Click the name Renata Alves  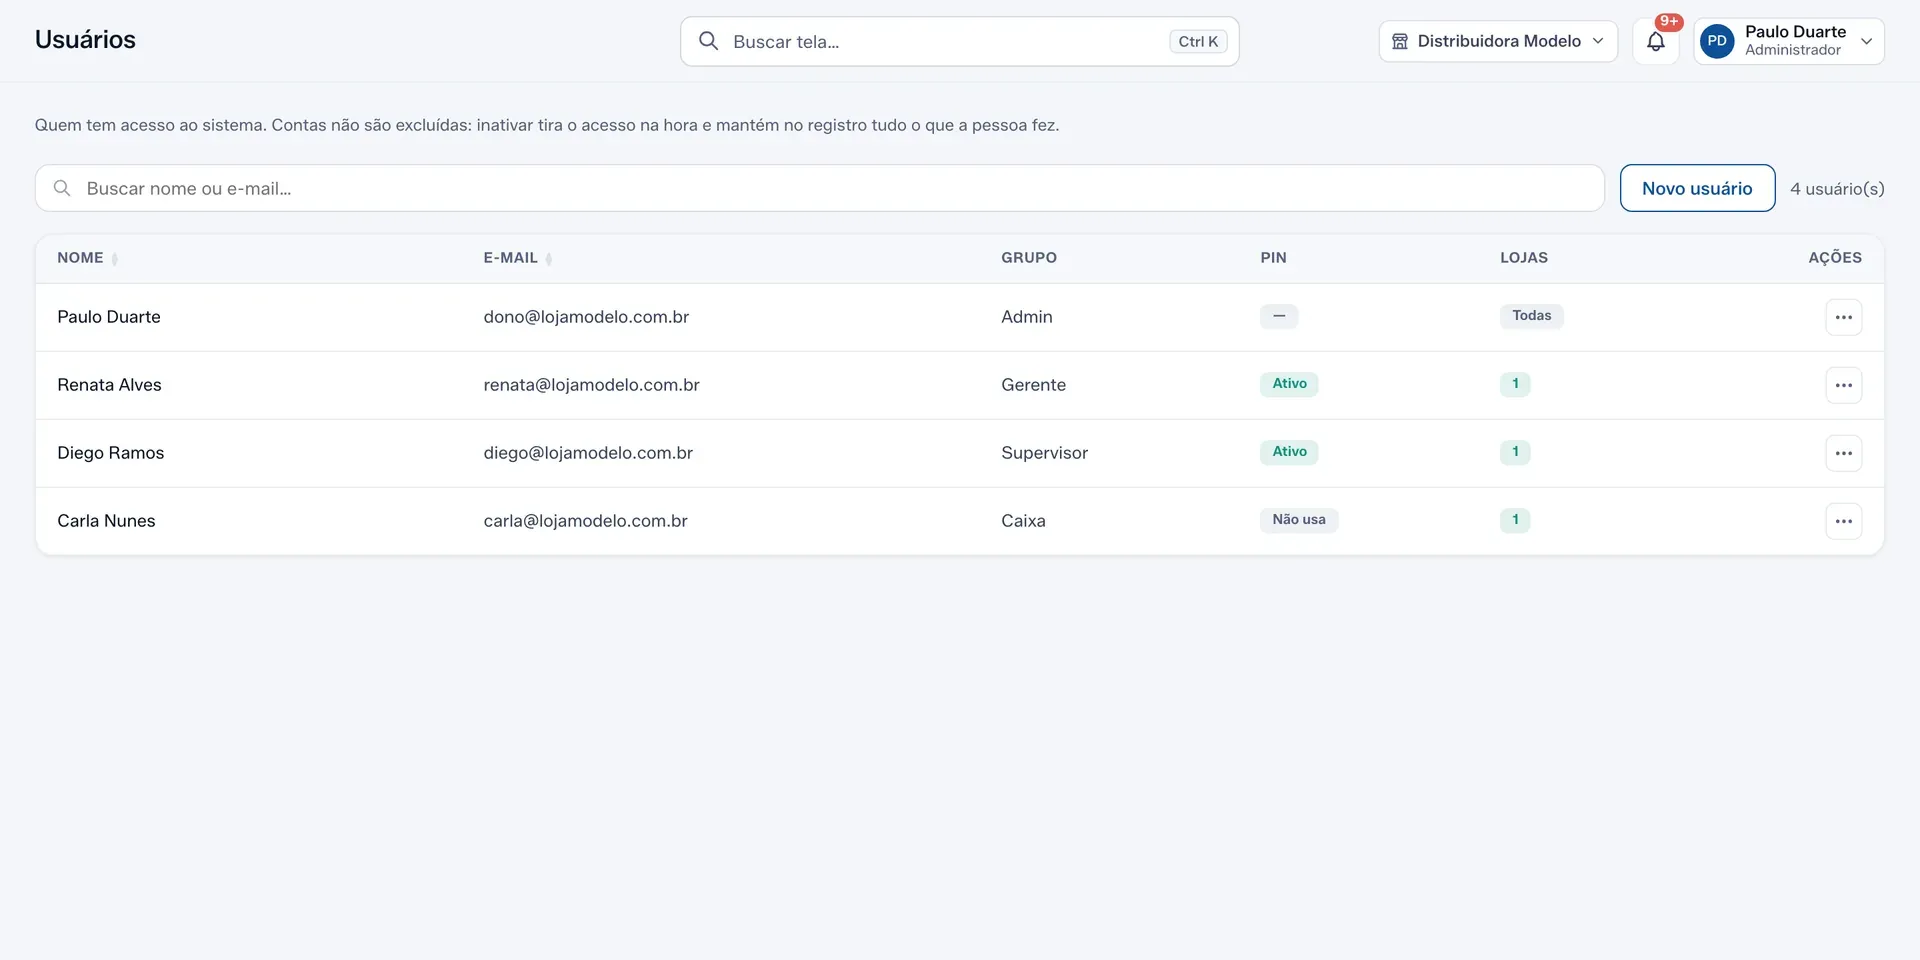point(109,385)
